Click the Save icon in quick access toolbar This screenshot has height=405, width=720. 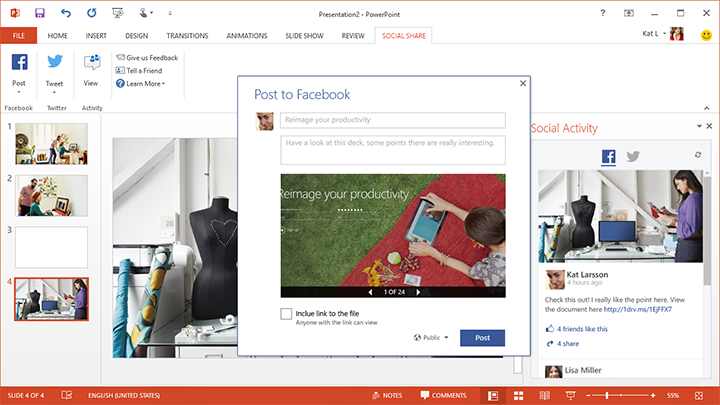[x=39, y=13]
